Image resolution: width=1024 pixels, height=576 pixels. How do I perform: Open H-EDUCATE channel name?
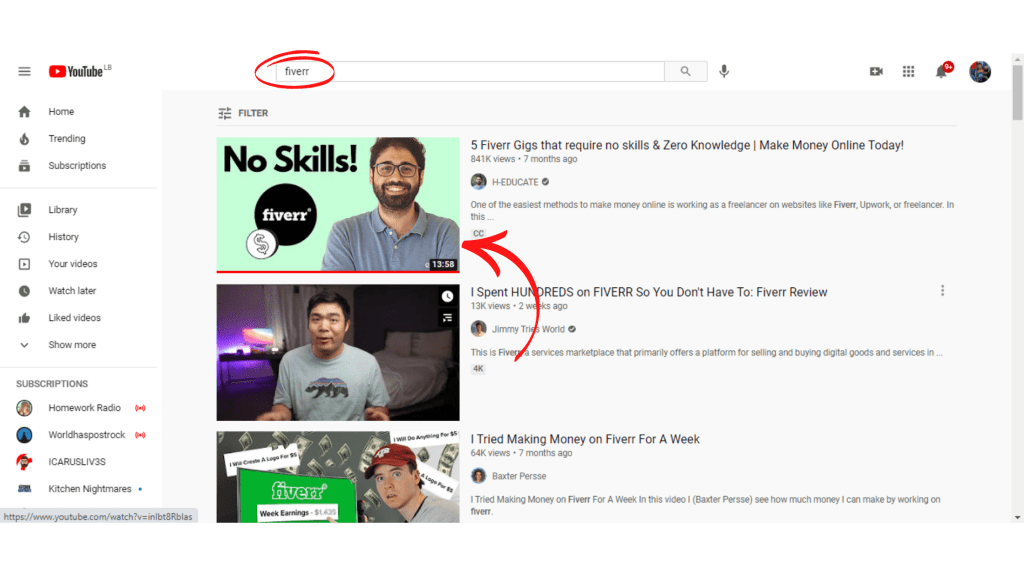(x=515, y=182)
